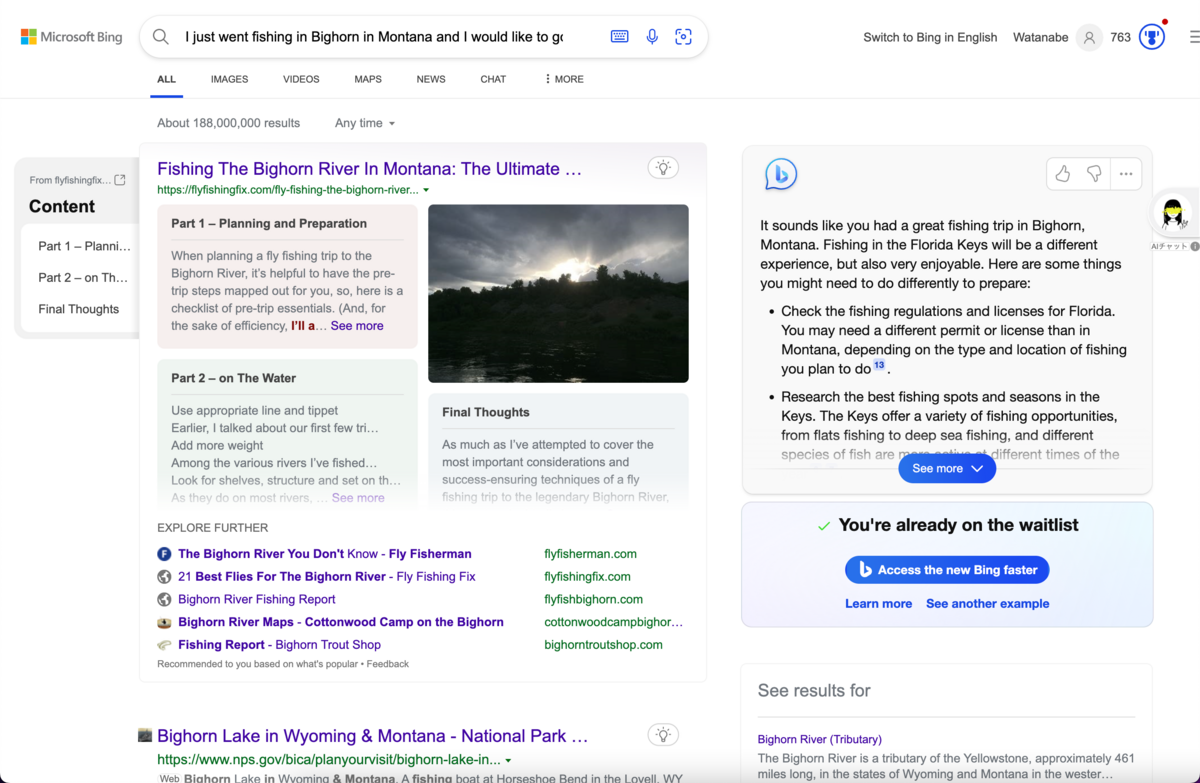Click the flyfisherman.com domain text
Screen dimensions: 1200x783
(x=590, y=554)
